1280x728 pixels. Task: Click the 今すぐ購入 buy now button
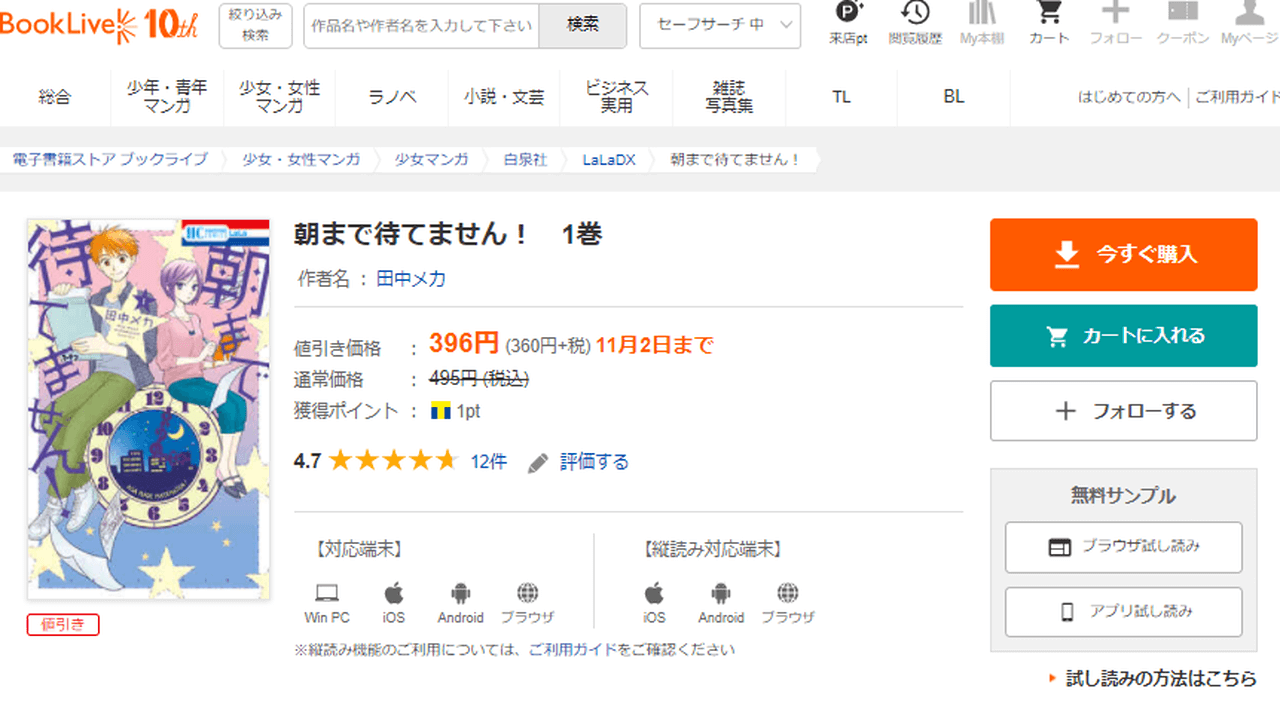pos(1123,255)
